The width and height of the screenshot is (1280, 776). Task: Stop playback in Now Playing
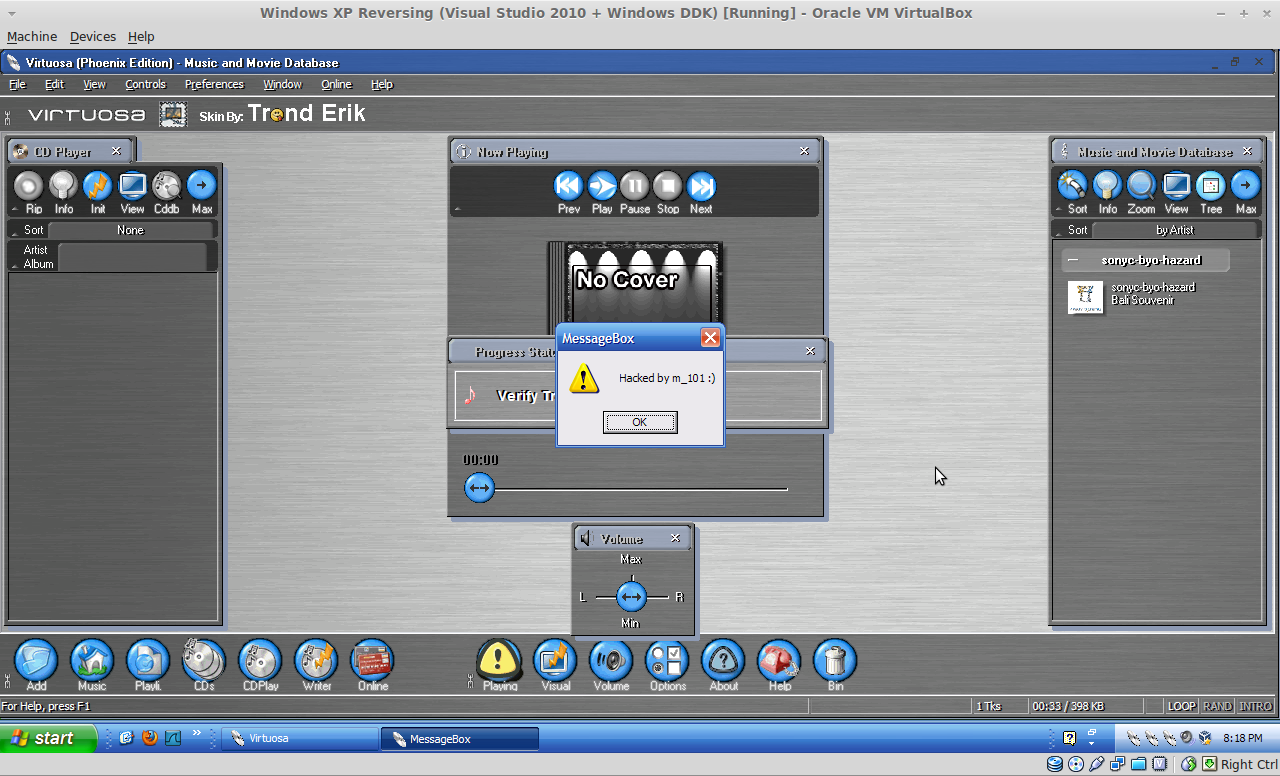(668, 186)
